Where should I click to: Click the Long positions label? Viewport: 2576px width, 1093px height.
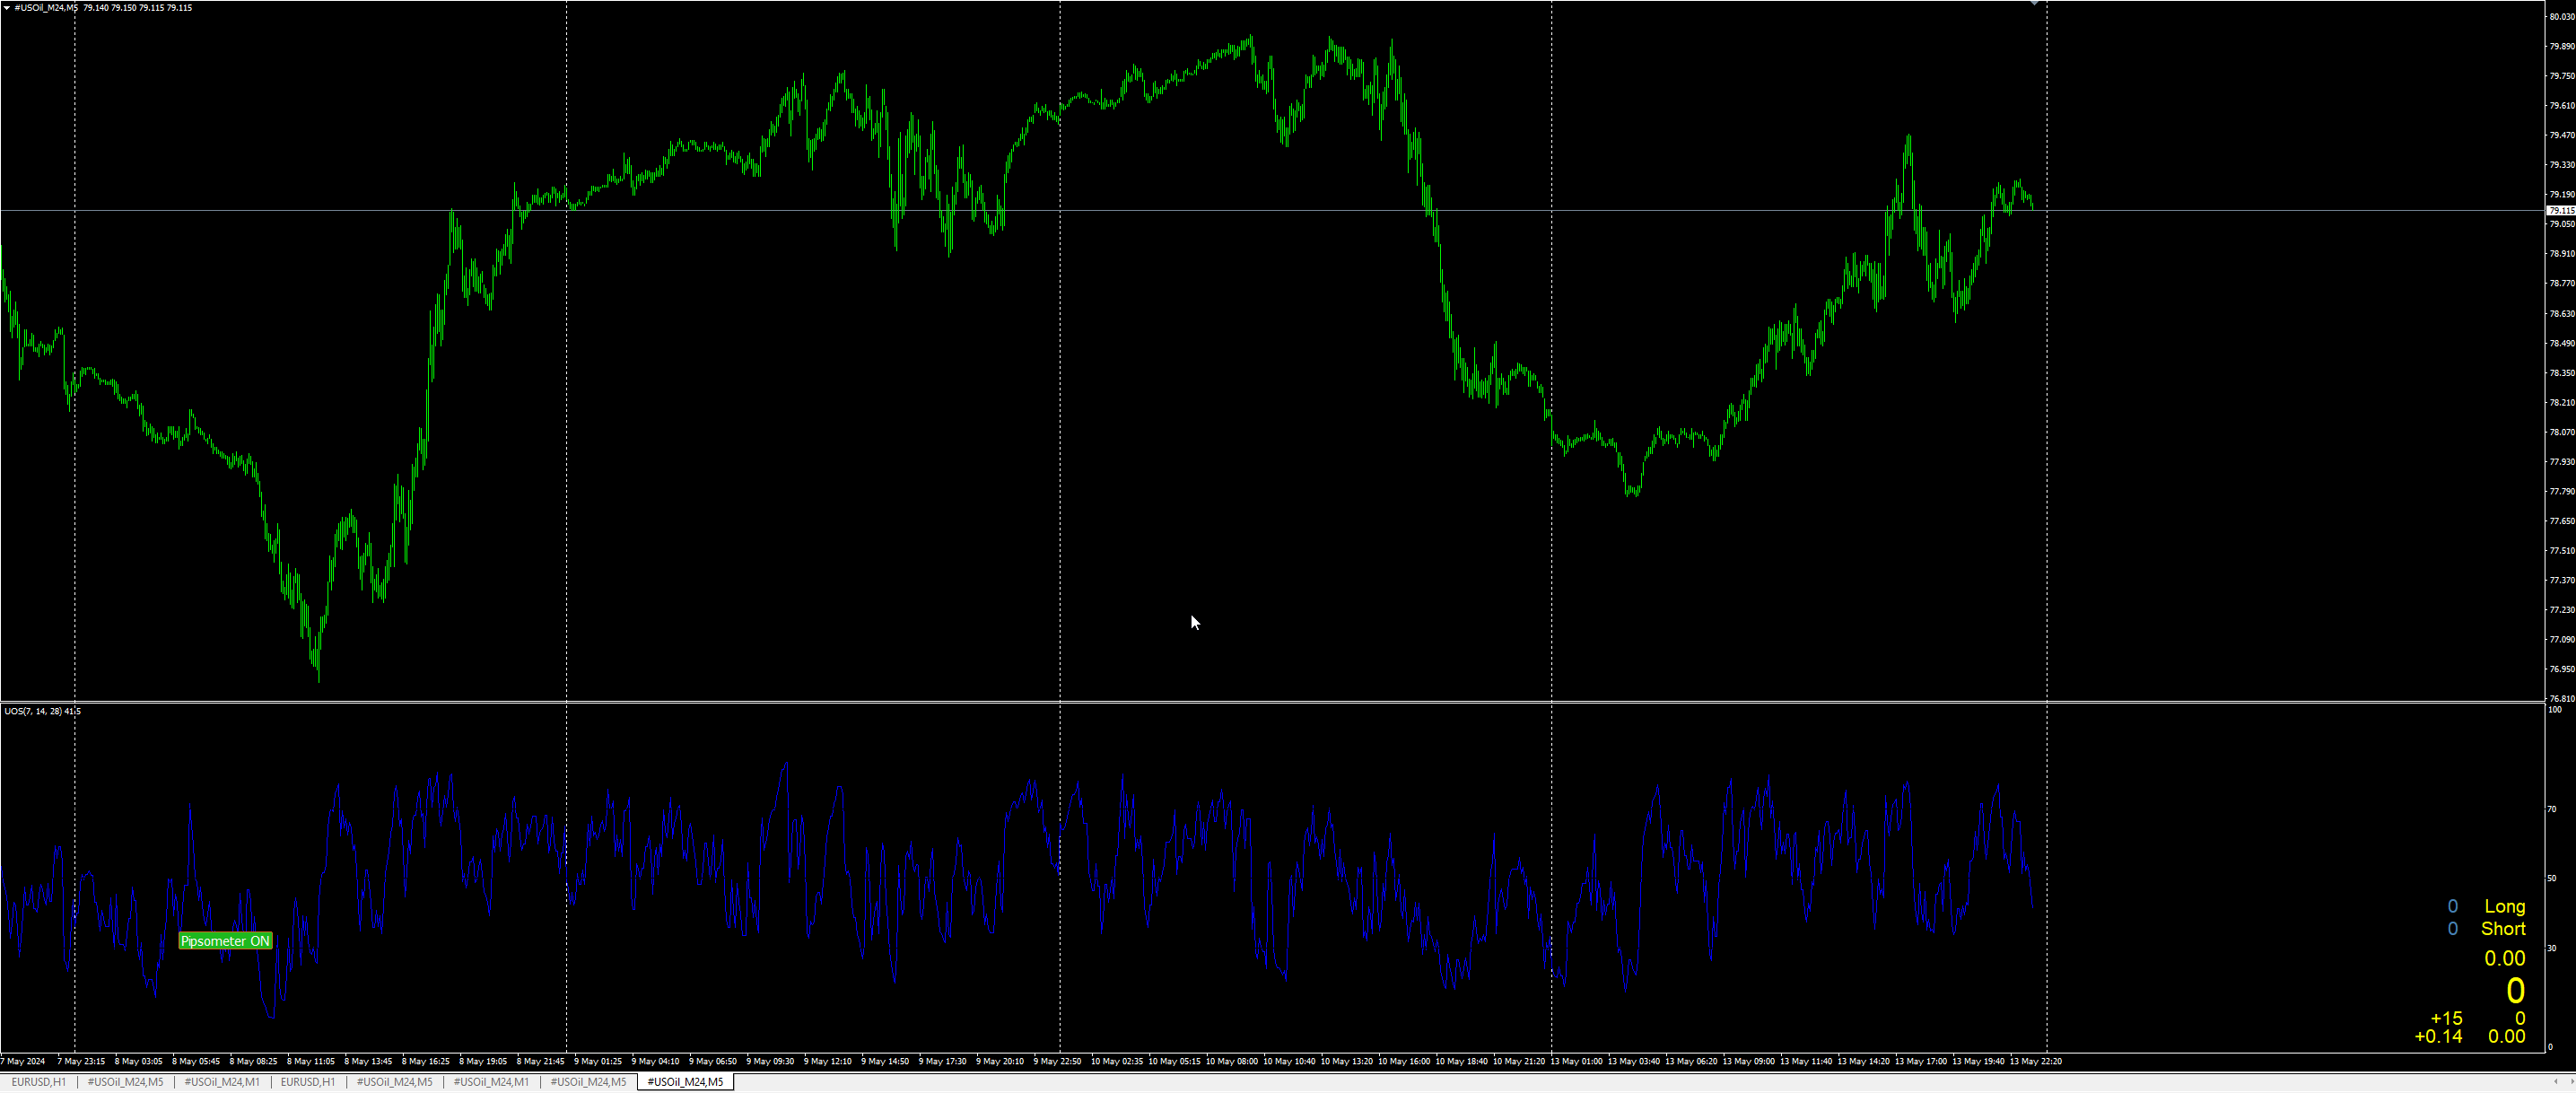click(2504, 906)
